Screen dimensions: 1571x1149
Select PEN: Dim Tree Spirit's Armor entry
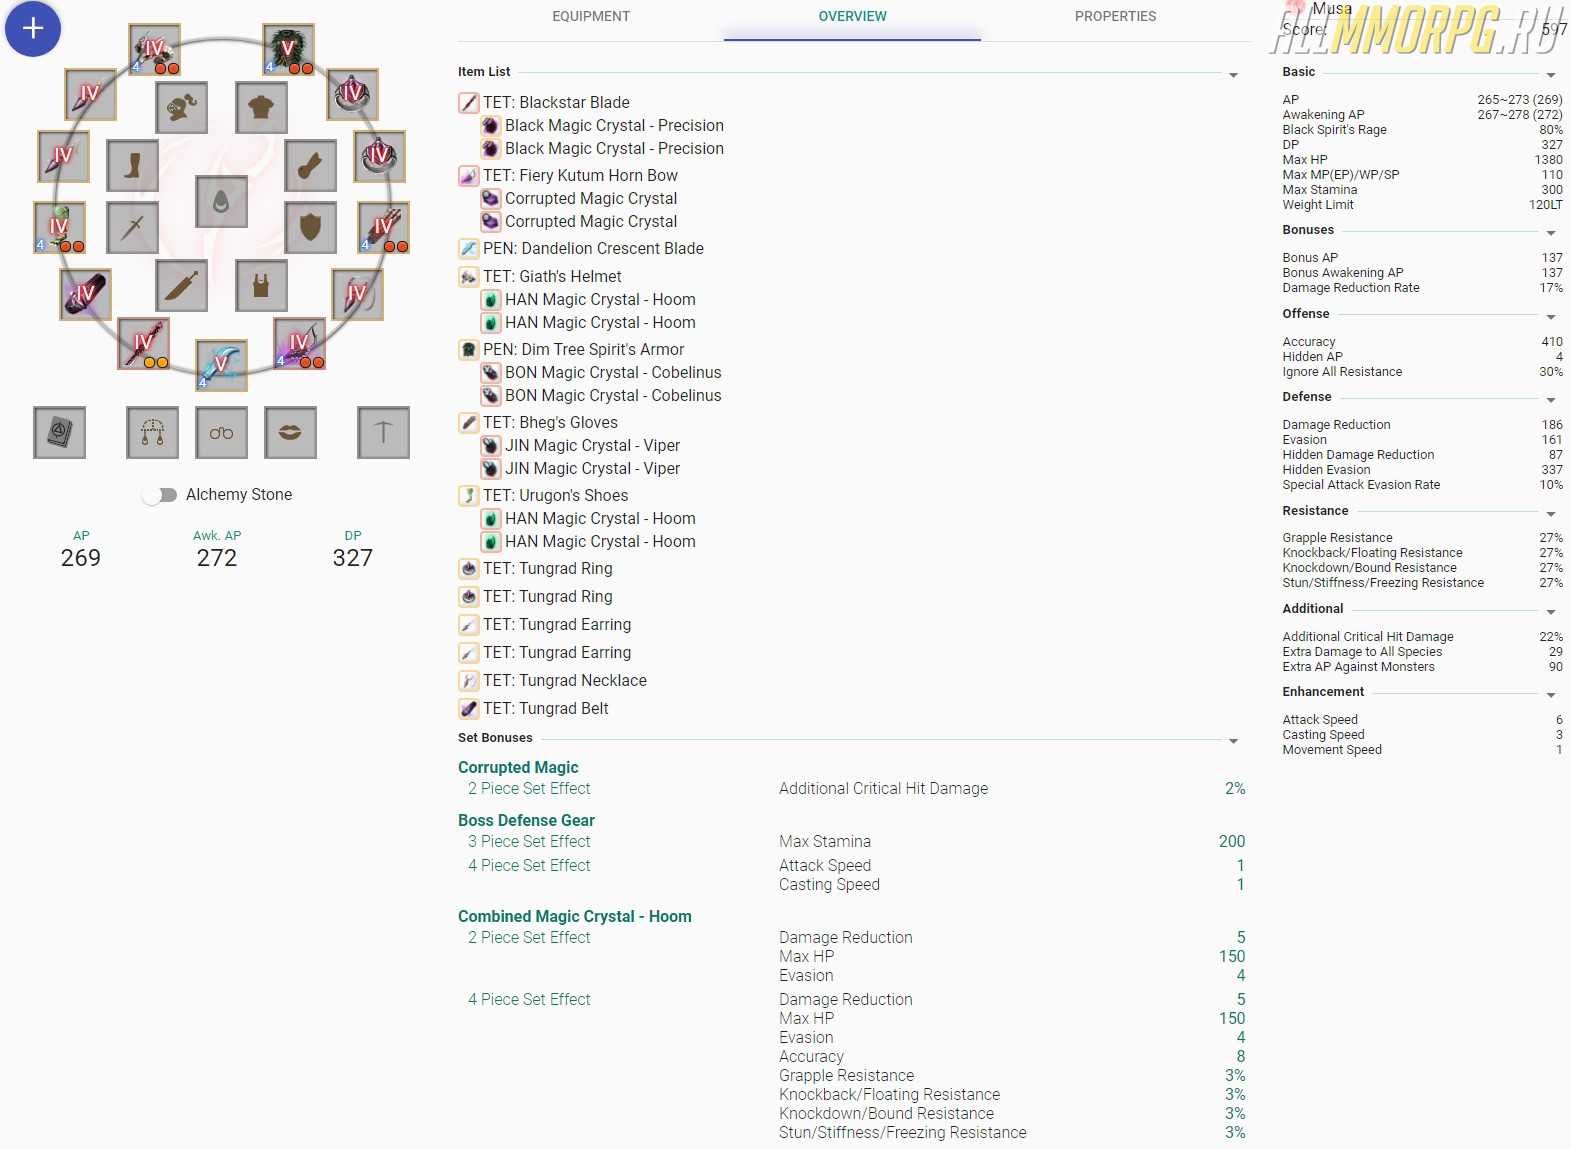583,350
